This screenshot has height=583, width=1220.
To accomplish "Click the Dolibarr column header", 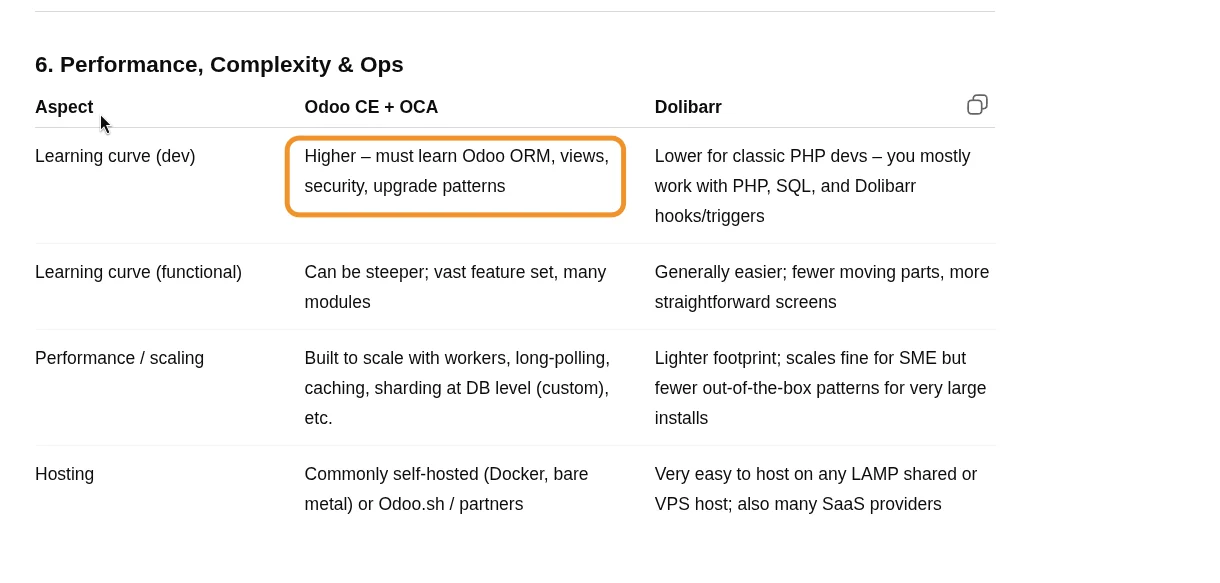I will tap(688, 107).
